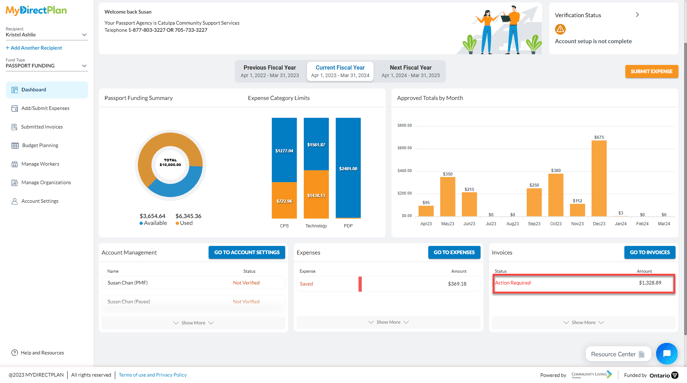The image size is (687, 383).
Task: Open Account Settings person icon
Action: coord(14,201)
